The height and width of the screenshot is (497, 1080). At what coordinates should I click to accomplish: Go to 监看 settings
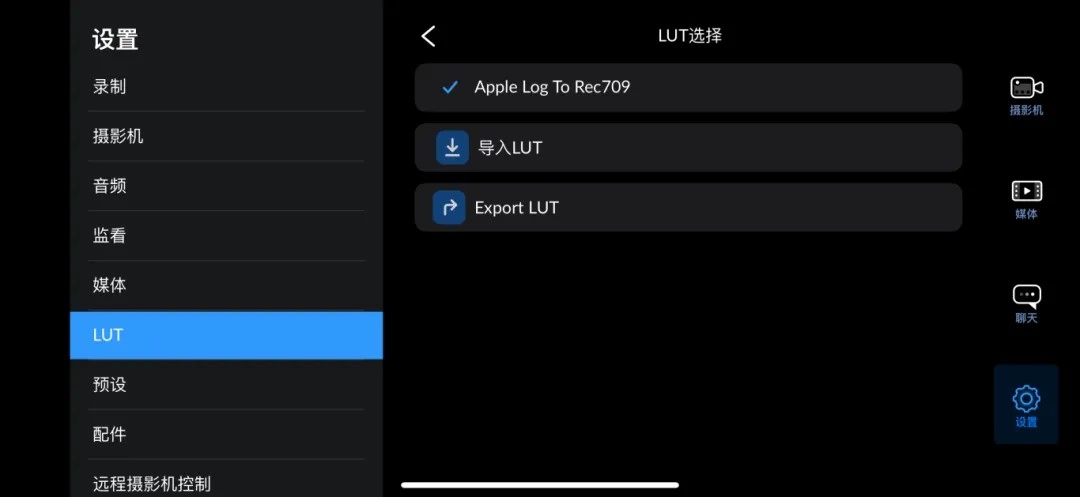point(110,236)
